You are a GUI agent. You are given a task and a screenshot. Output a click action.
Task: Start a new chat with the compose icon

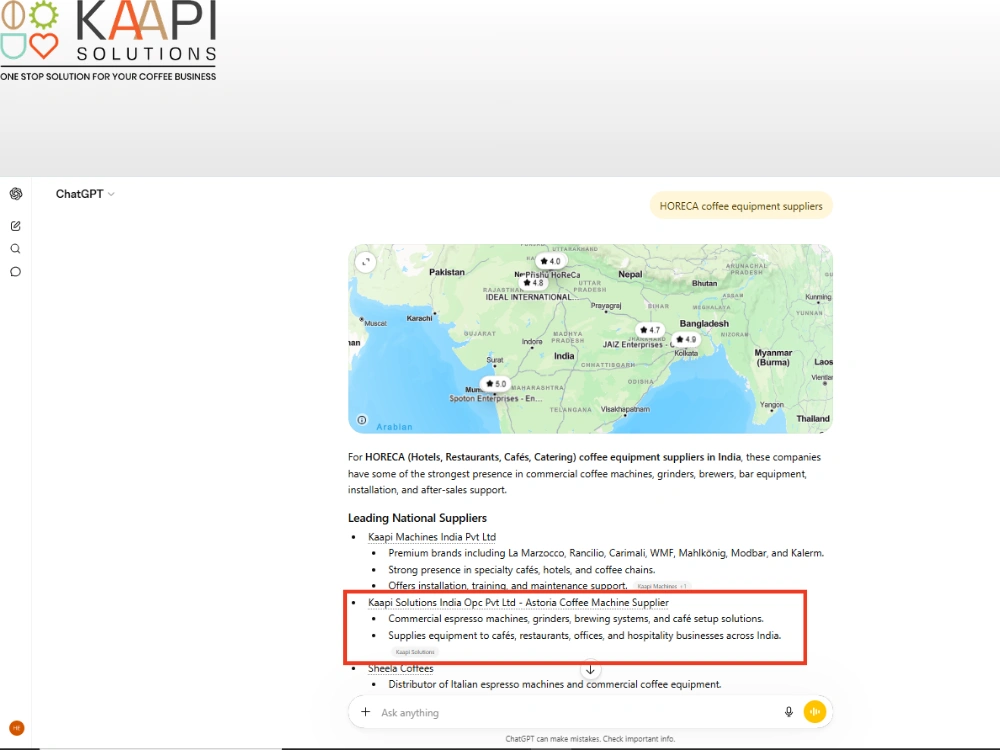coord(16,226)
